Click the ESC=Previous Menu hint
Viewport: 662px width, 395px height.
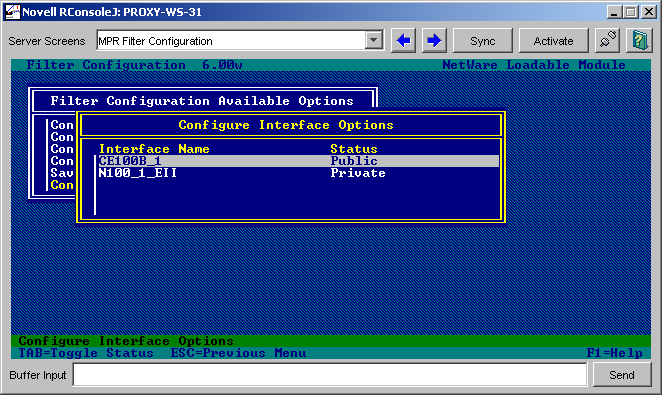tap(239, 353)
